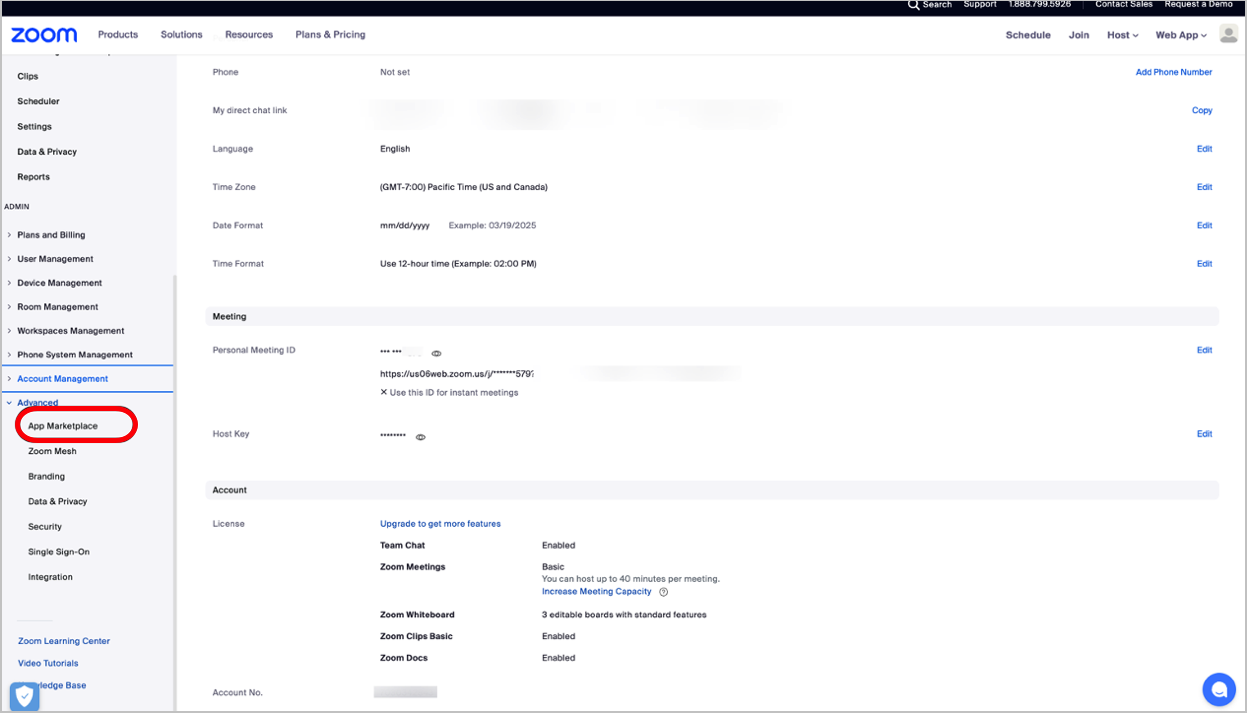Expand Workspaces Management section
The width and height of the screenshot is (1247, 713).
[70, 331]
